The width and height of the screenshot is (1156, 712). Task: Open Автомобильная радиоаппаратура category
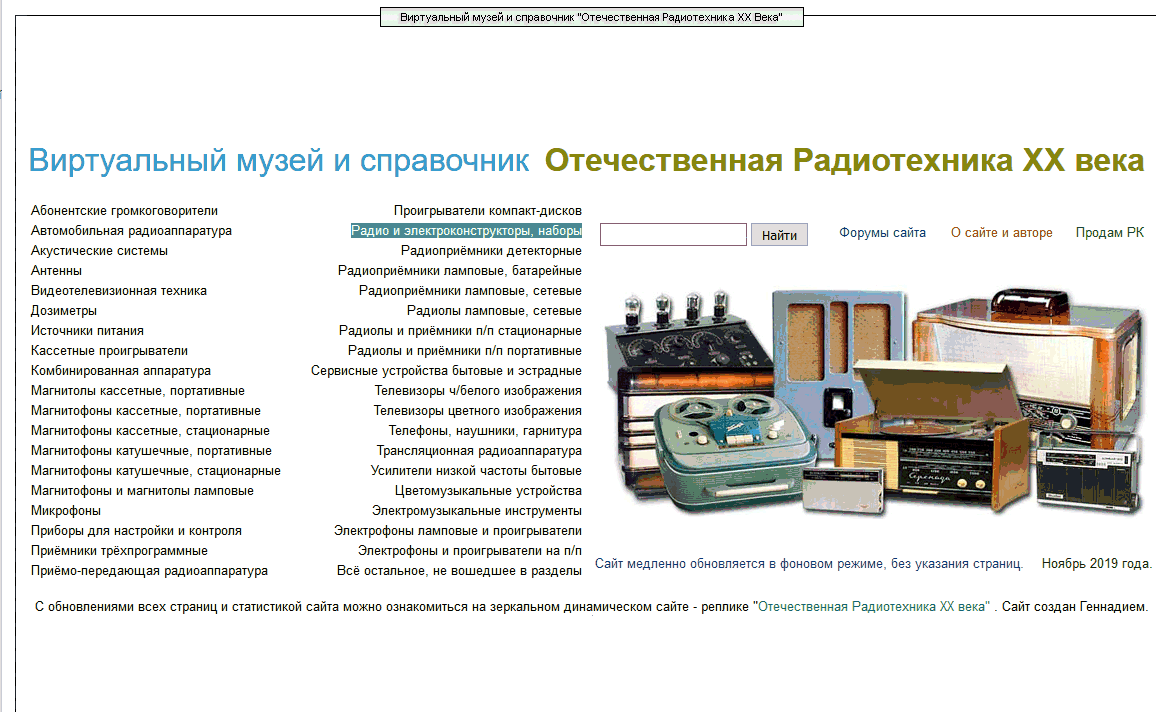point(131,231)
